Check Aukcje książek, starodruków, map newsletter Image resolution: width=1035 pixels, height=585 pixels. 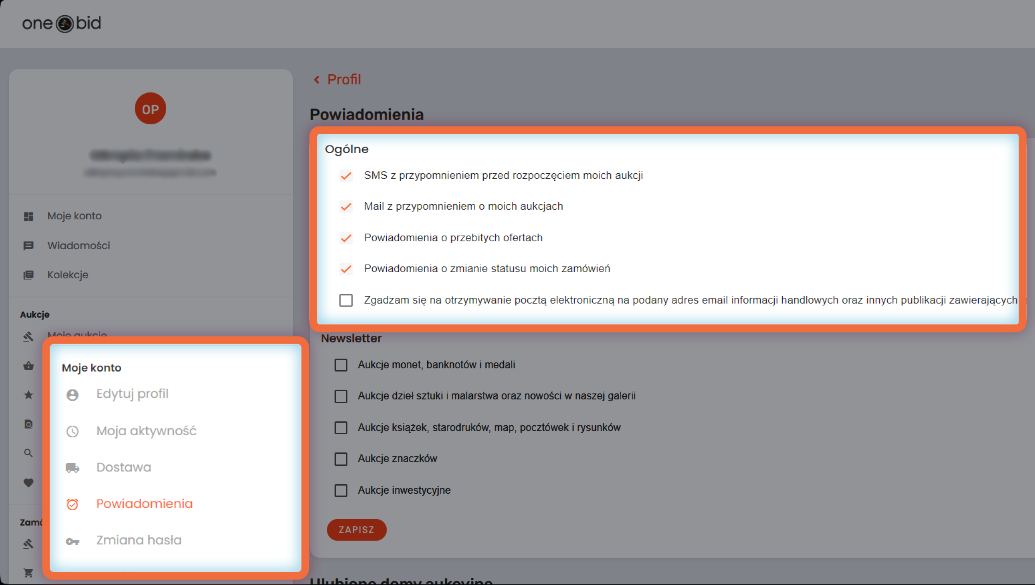pos(341,428)
